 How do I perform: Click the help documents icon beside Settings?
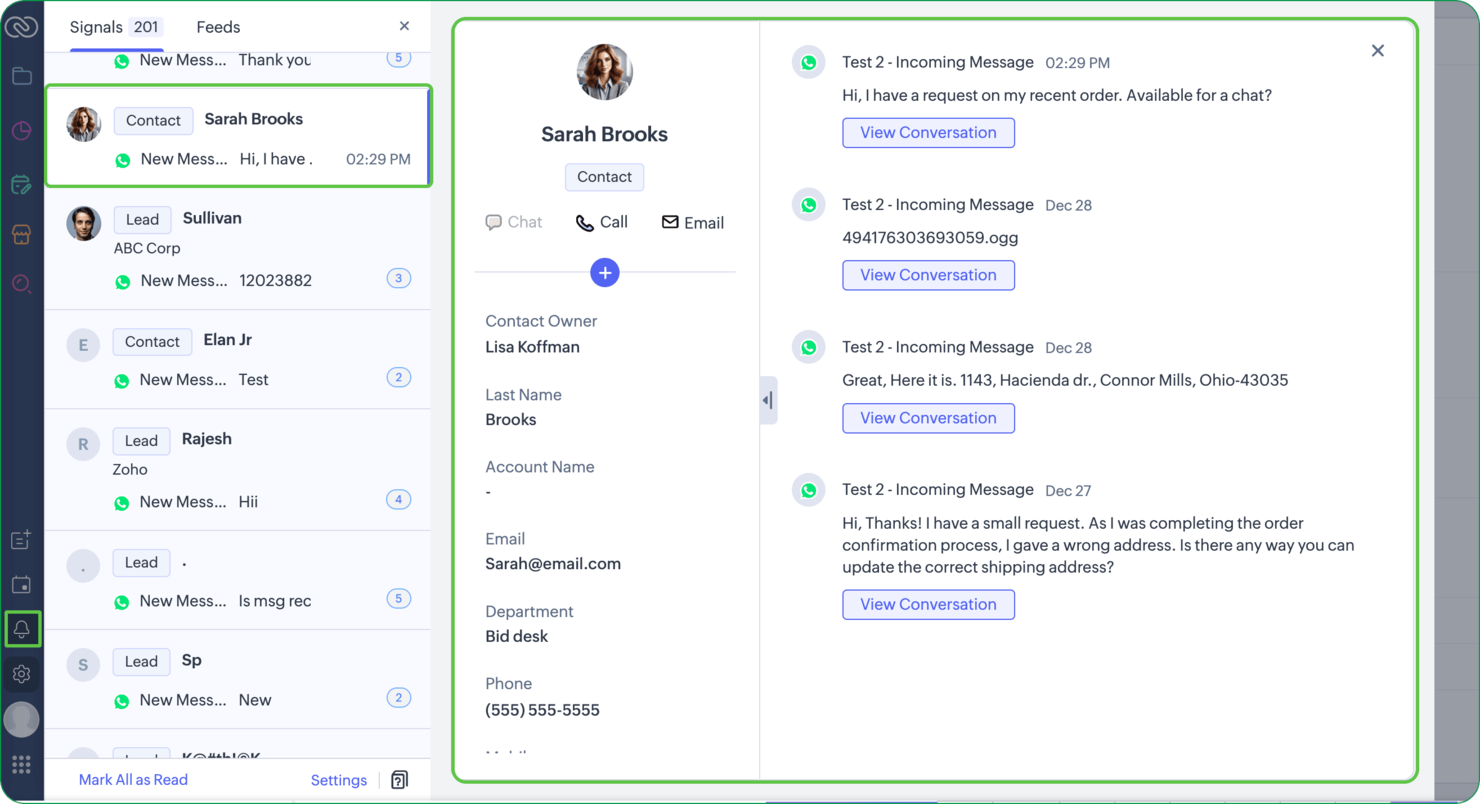pos(399,779)
